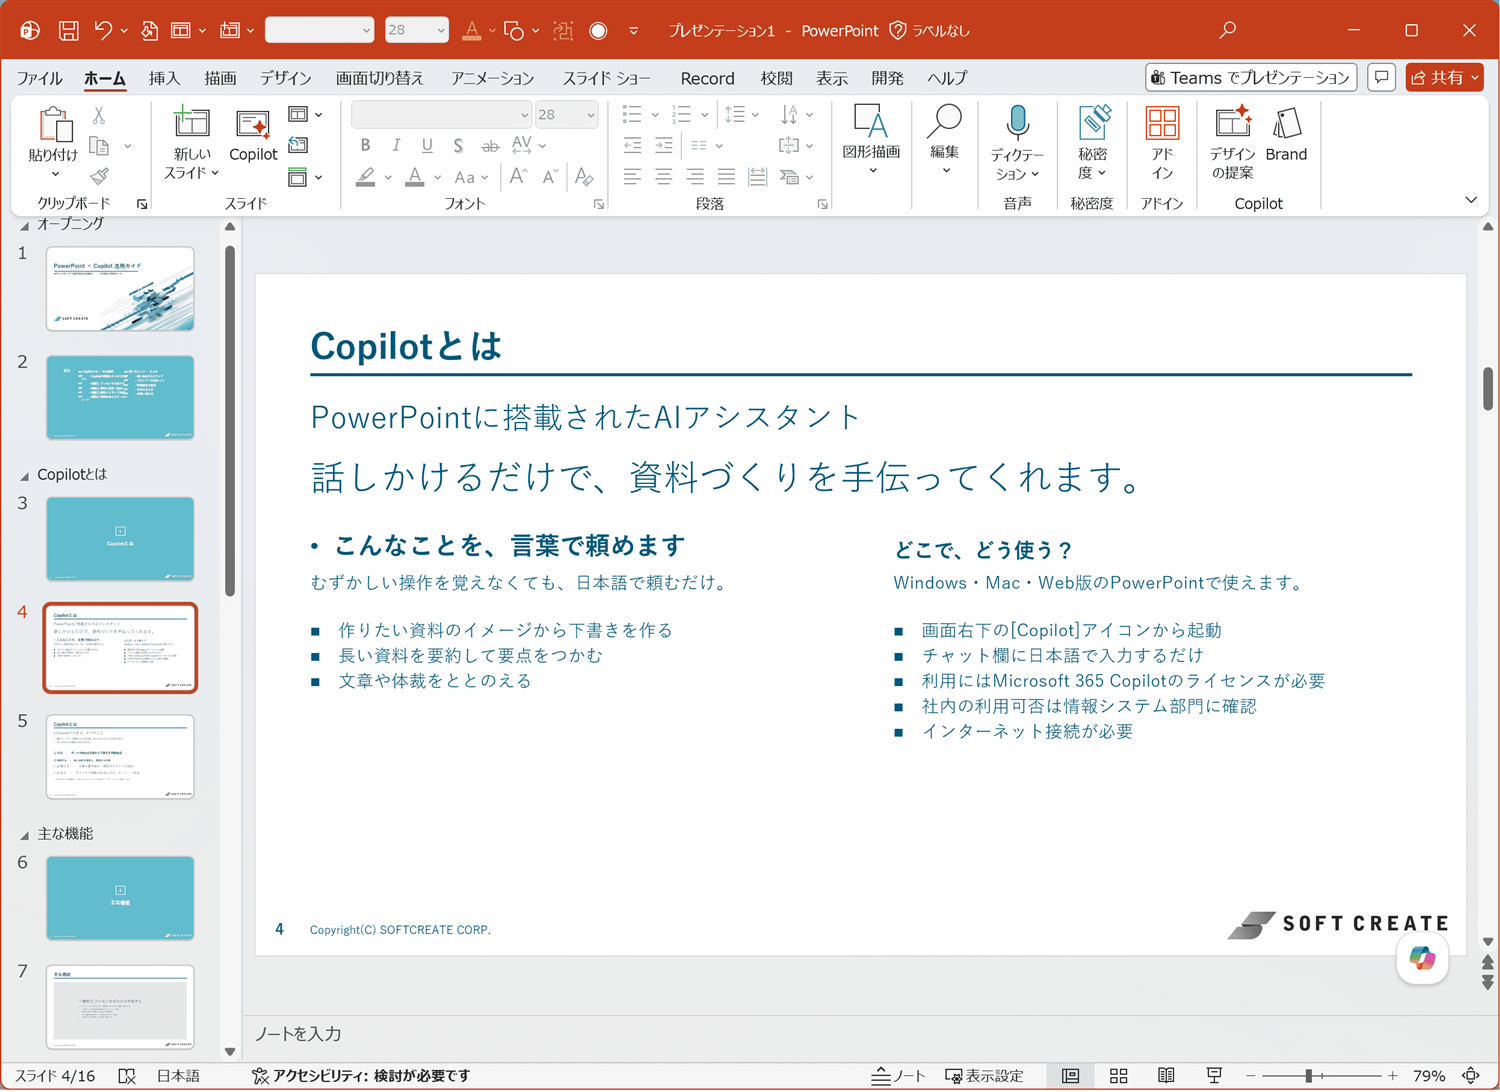Toggle Italic formatting
1500x1092 pixels.
[396, 146]
